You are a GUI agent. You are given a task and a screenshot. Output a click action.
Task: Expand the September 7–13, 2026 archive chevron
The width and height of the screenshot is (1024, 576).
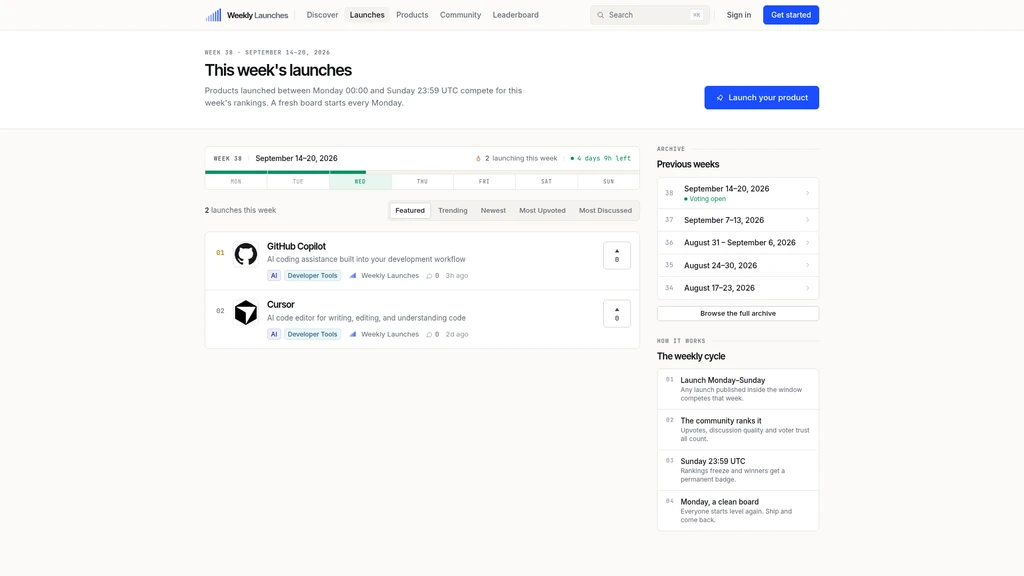coord(807,220)
